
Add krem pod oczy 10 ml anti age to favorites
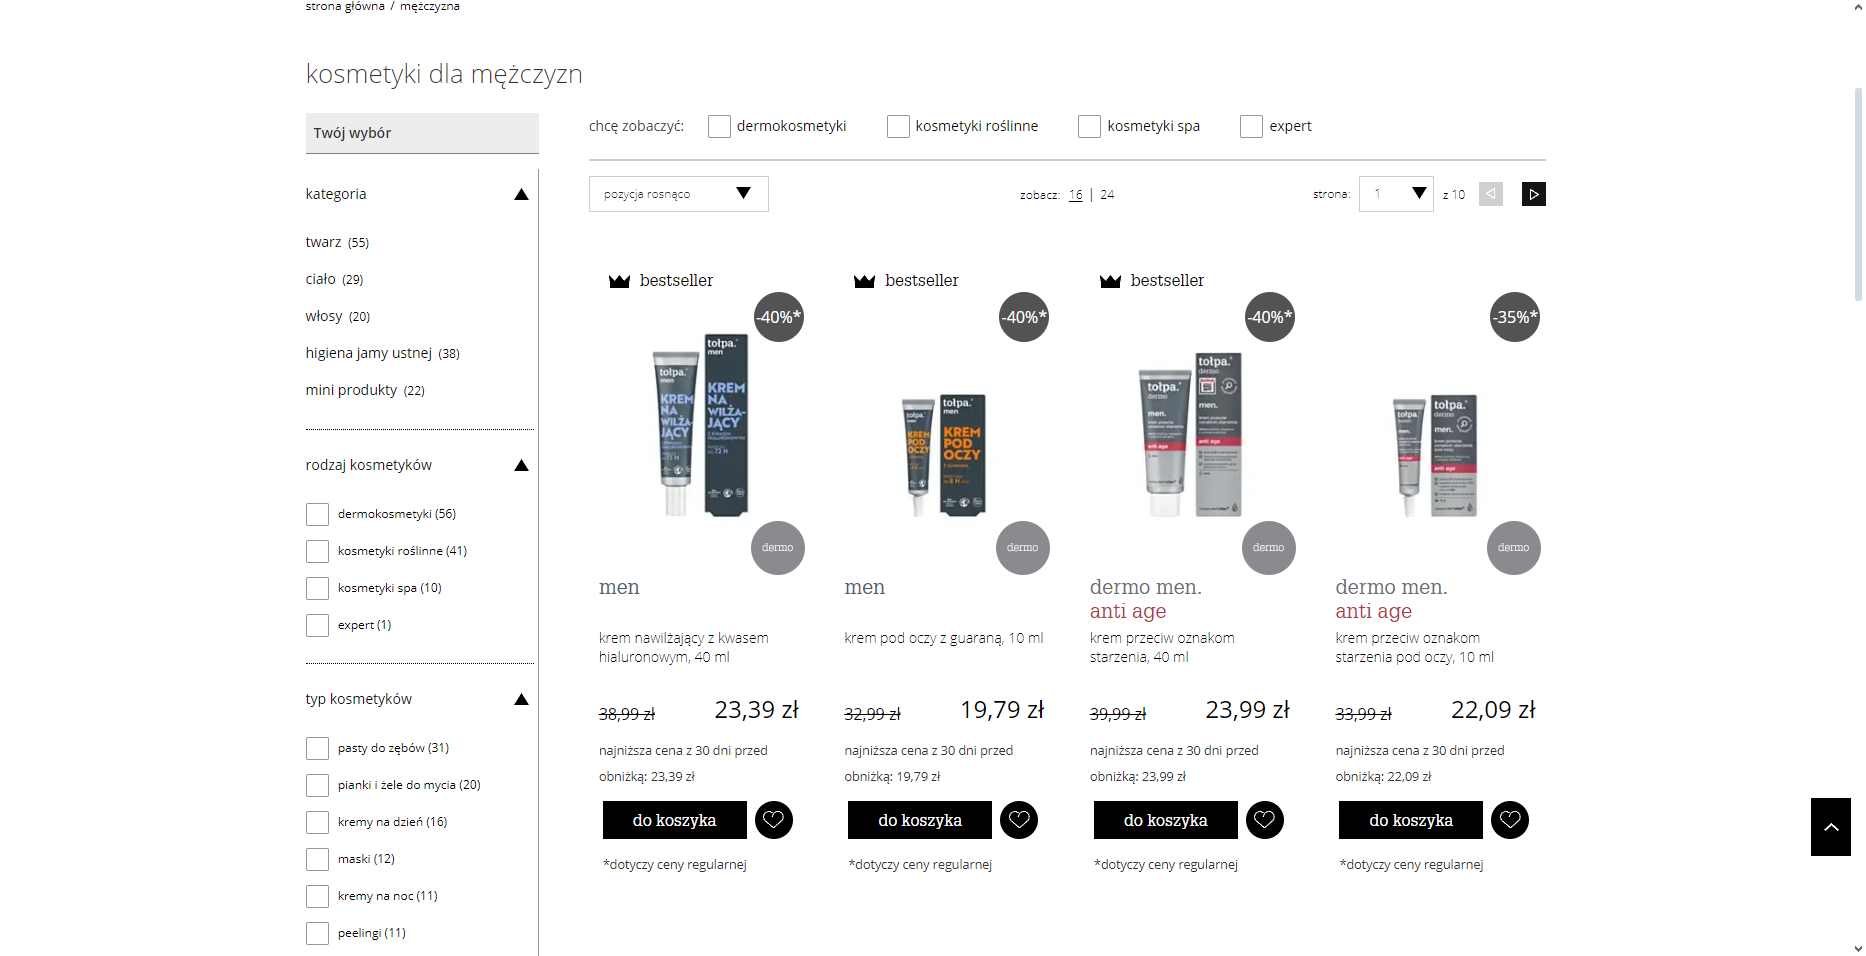[1510, 820]
